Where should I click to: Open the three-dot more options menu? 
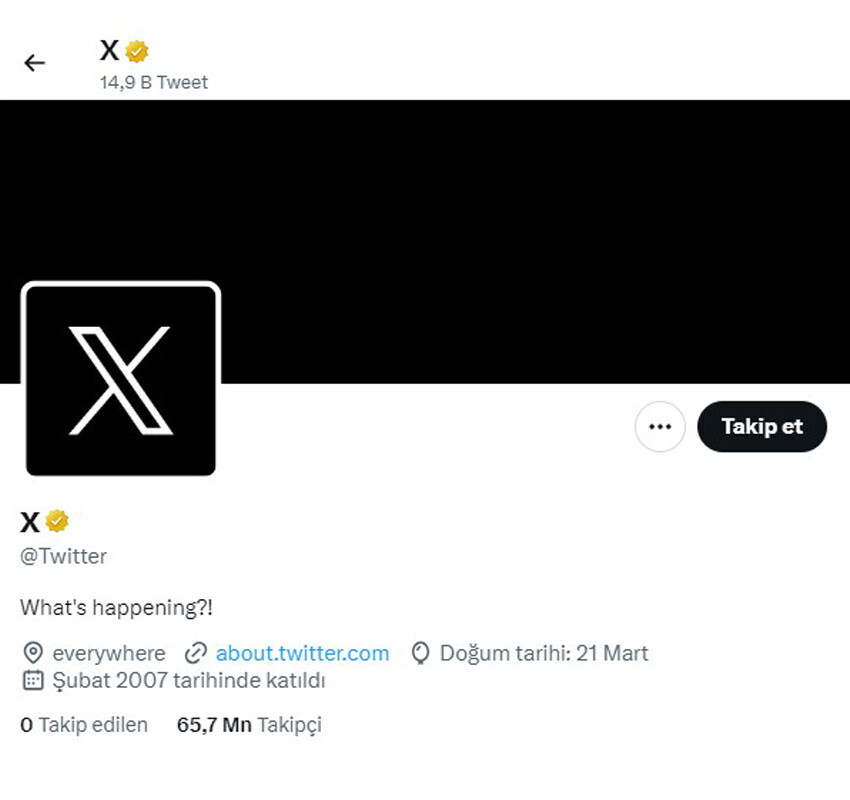(x=660, y=427)
